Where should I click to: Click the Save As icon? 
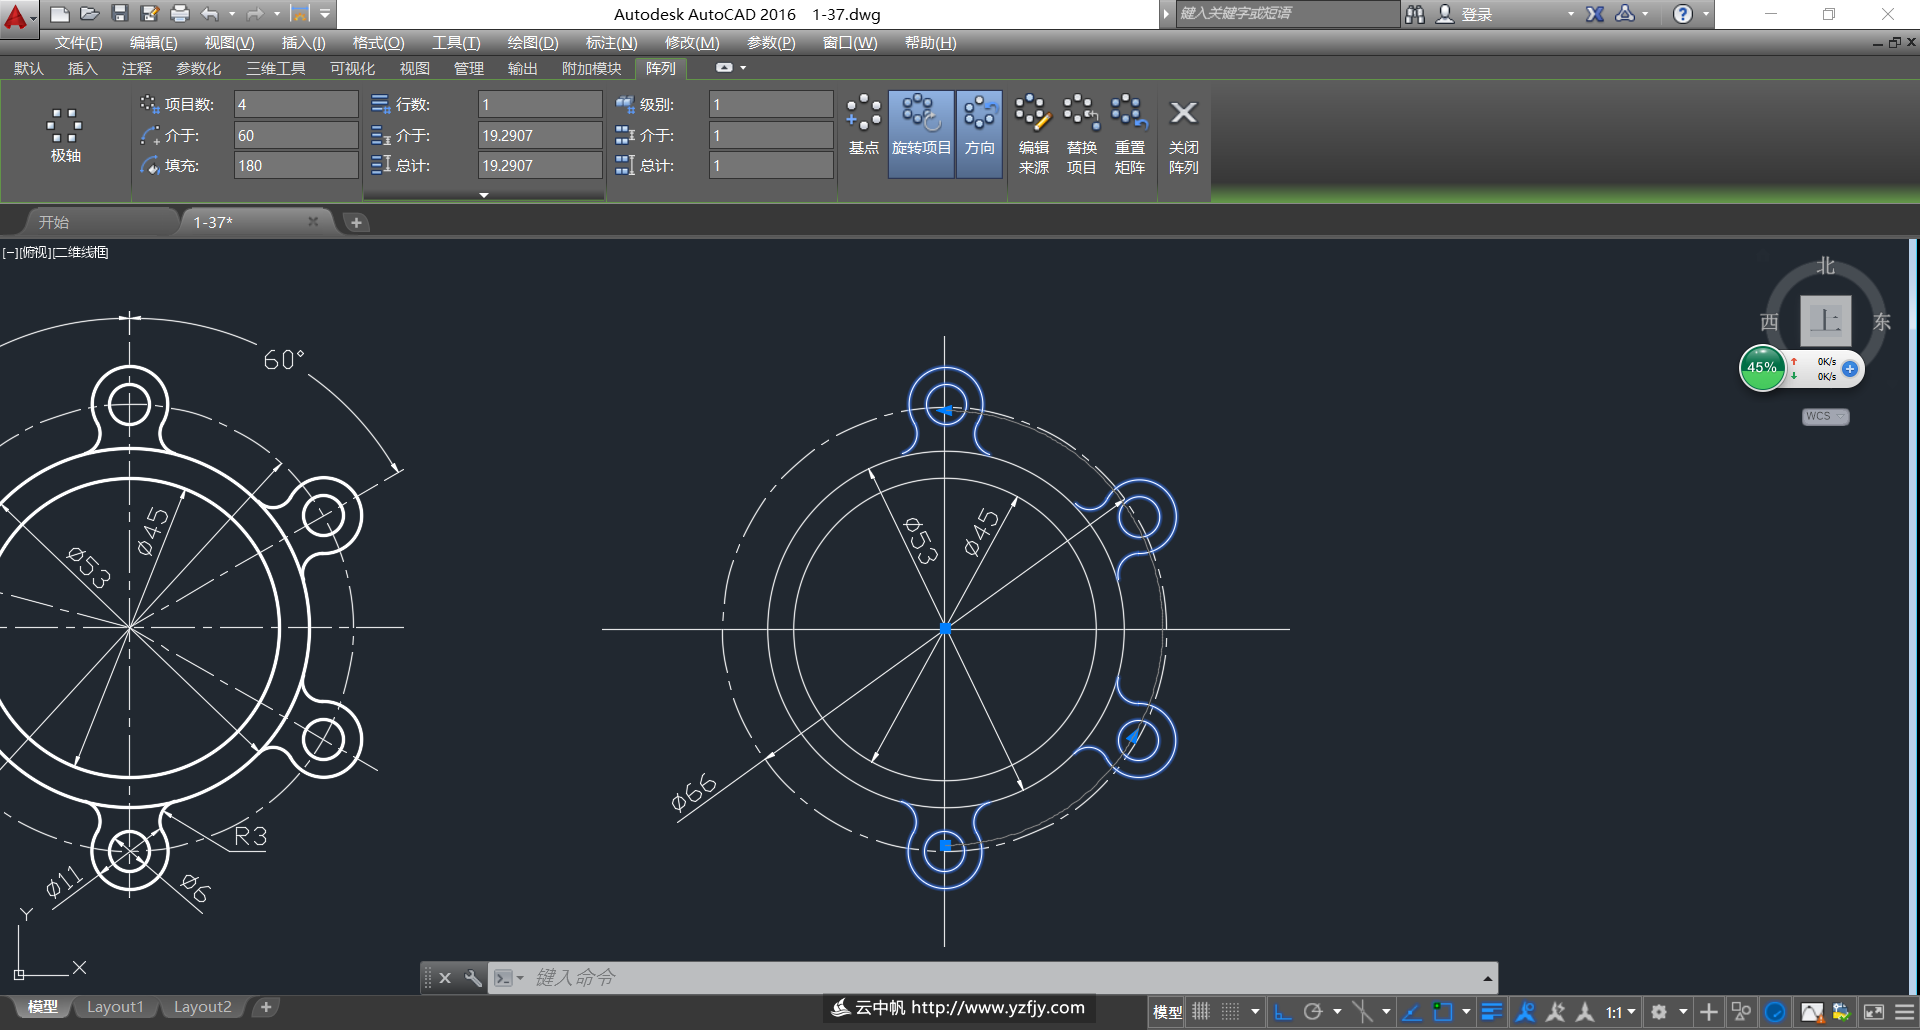[x=150, y=14]
